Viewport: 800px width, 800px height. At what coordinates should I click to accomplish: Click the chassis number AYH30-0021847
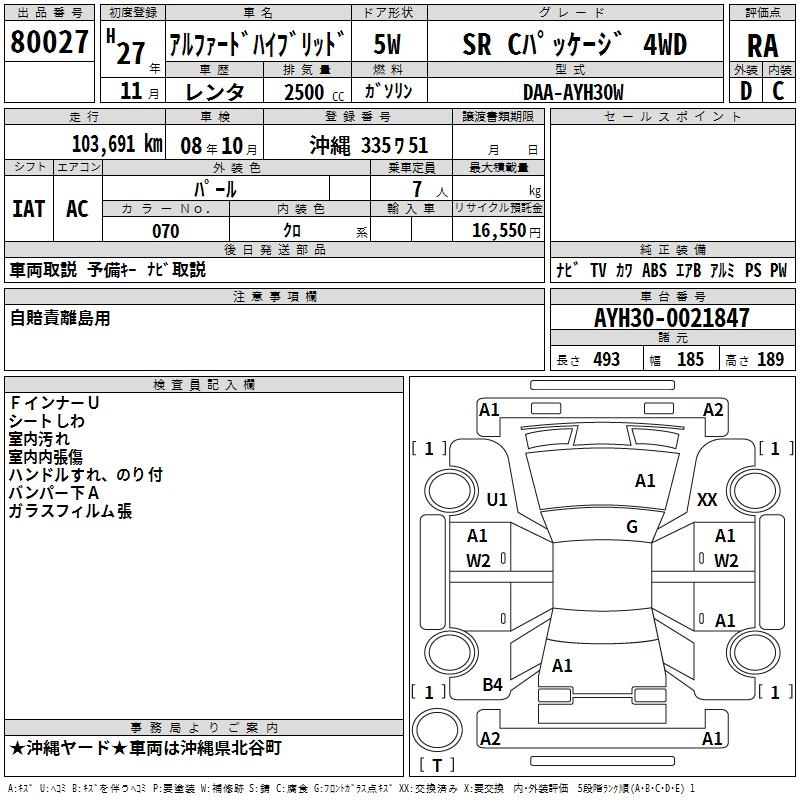click(x=670, y=318)
